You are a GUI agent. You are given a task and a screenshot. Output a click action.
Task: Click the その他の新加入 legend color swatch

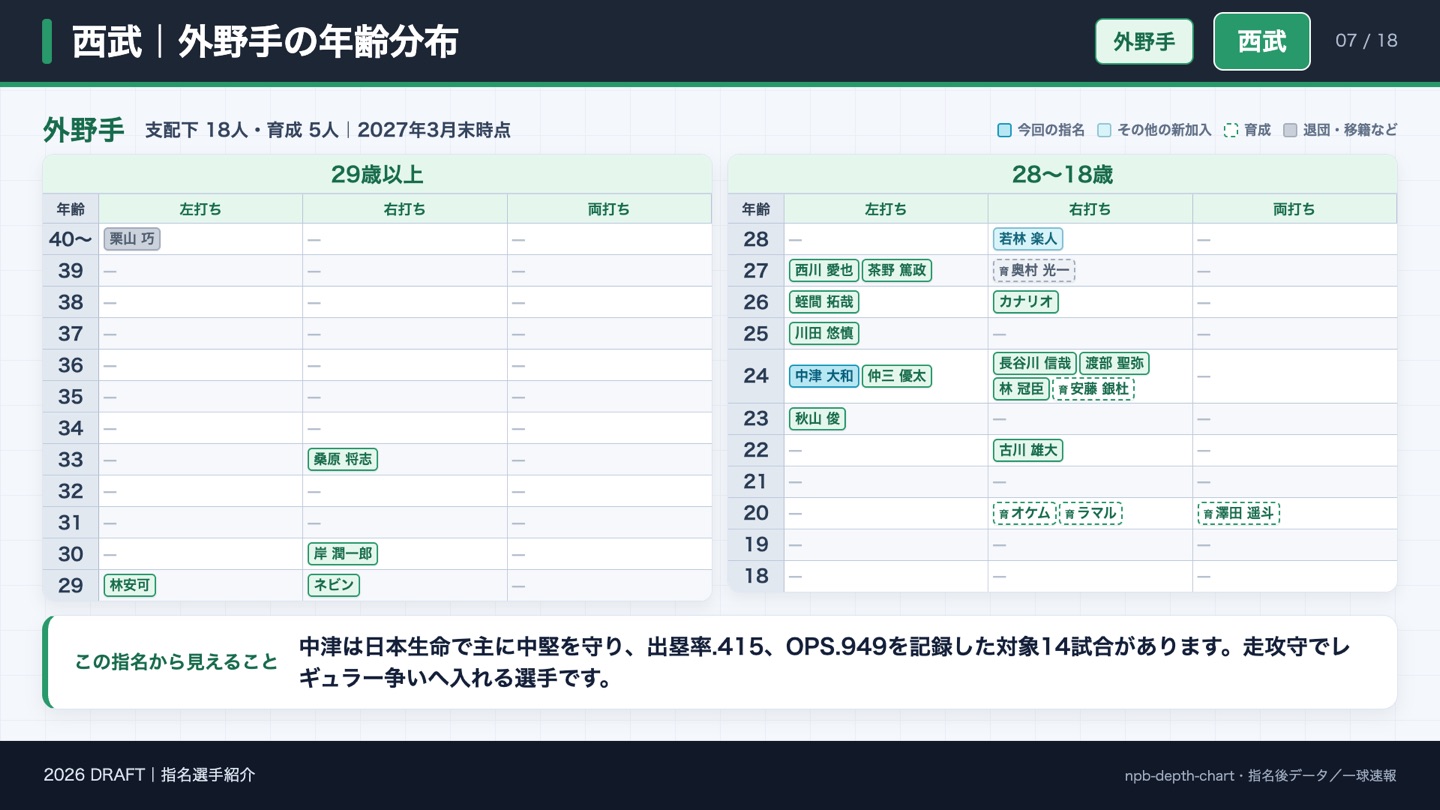[x=1105, y=130]
